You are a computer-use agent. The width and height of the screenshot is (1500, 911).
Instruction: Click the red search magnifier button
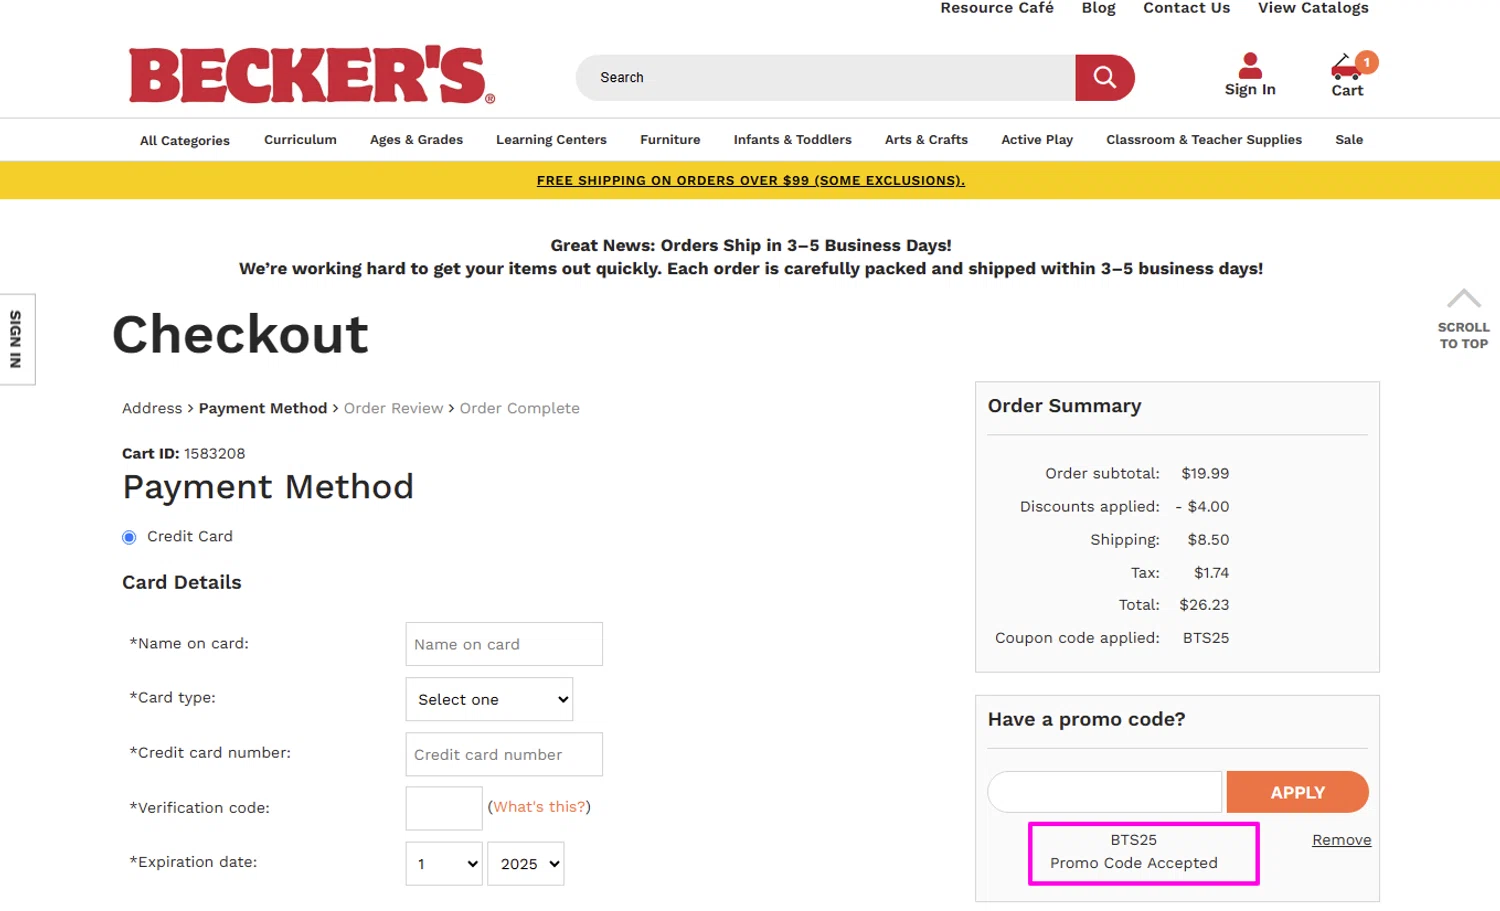tap(1104, 77)
